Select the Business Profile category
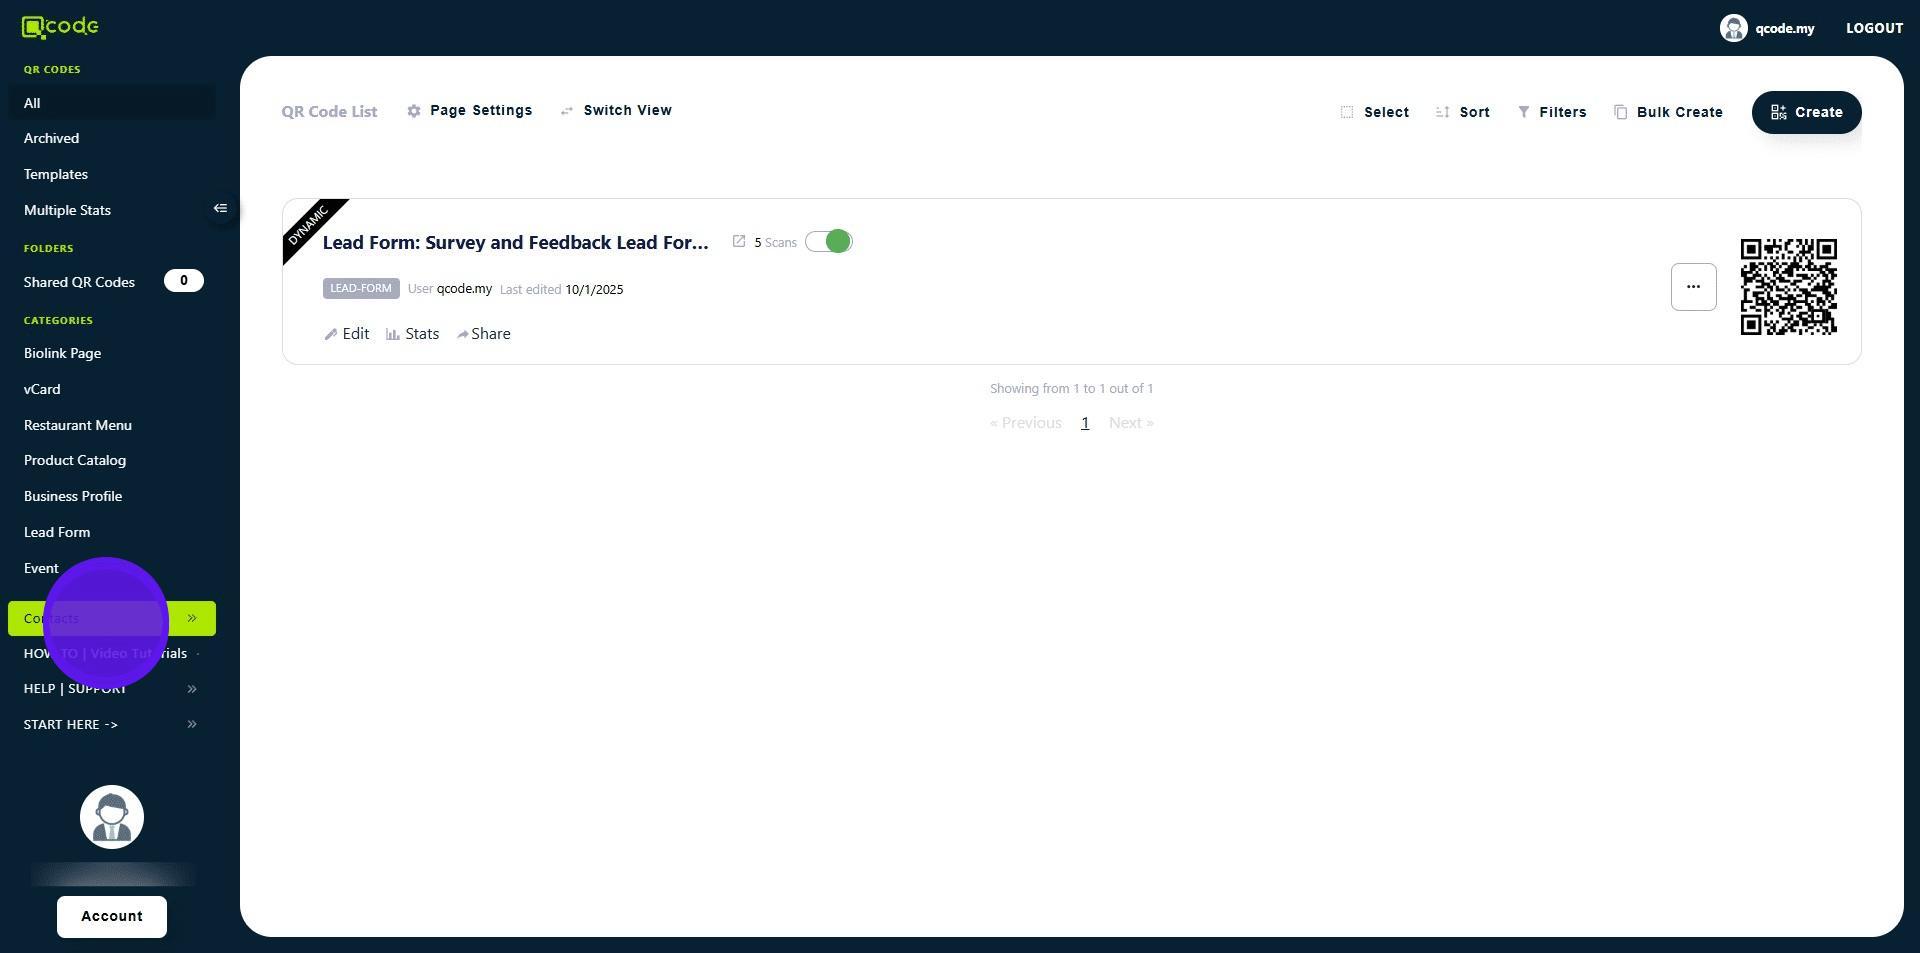This screenshot has height=953, width=1920. [x=73, y=496]
